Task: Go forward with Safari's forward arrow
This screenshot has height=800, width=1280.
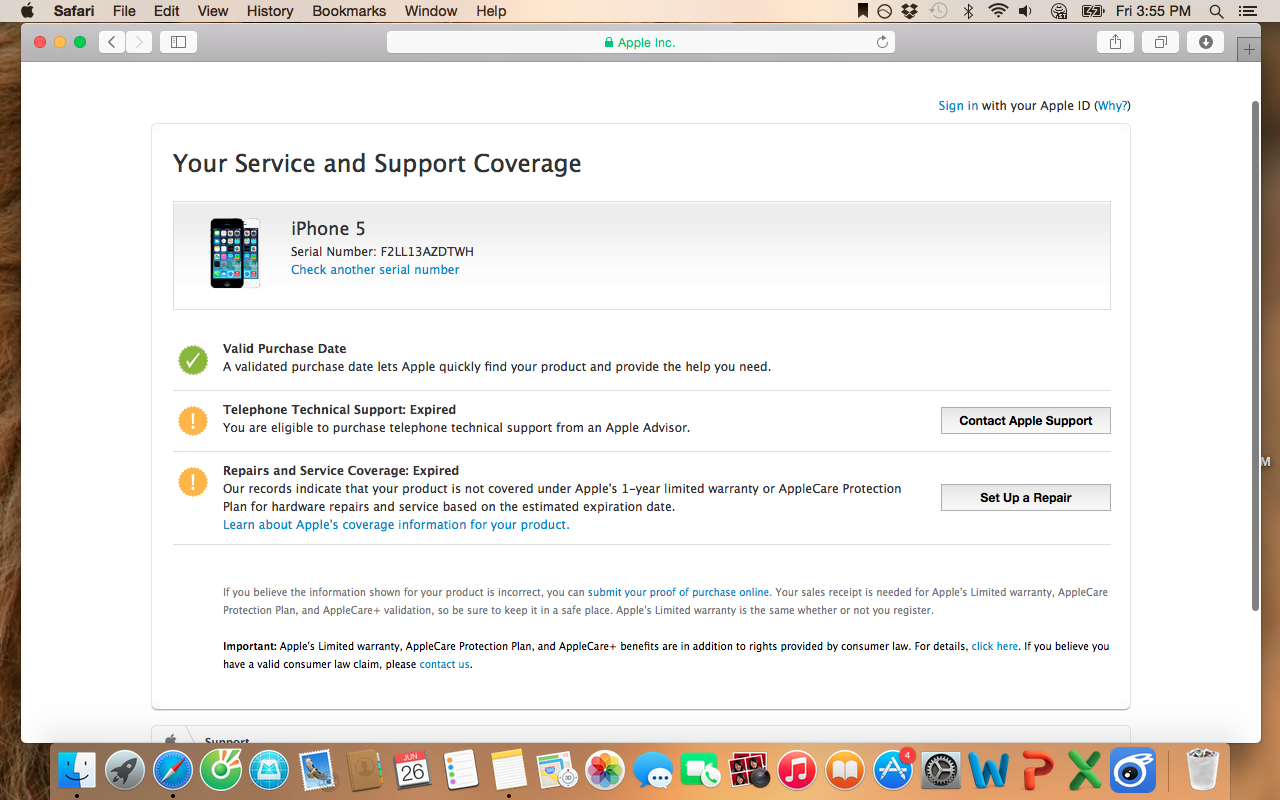Action: click(x=139, y=42)
